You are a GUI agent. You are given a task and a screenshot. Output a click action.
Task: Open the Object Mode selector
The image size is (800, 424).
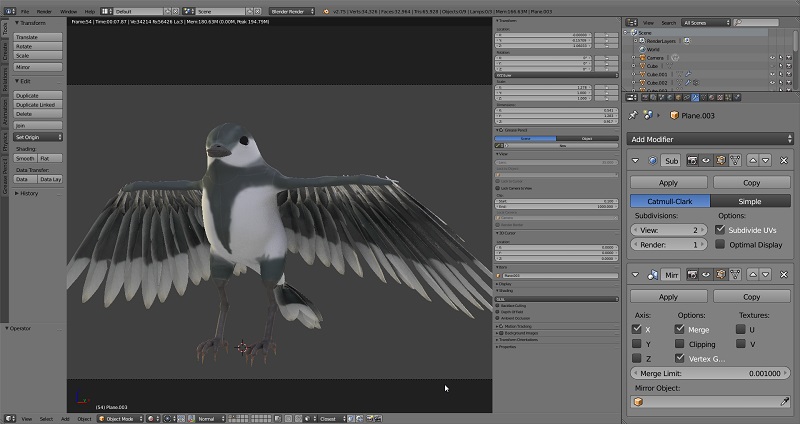(x=120, y=418)
